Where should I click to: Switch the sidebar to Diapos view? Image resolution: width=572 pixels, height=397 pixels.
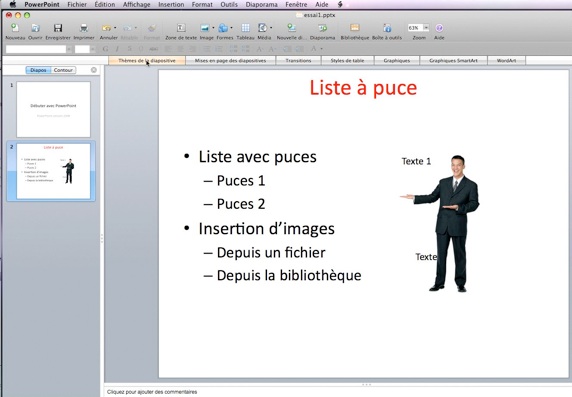38,70
